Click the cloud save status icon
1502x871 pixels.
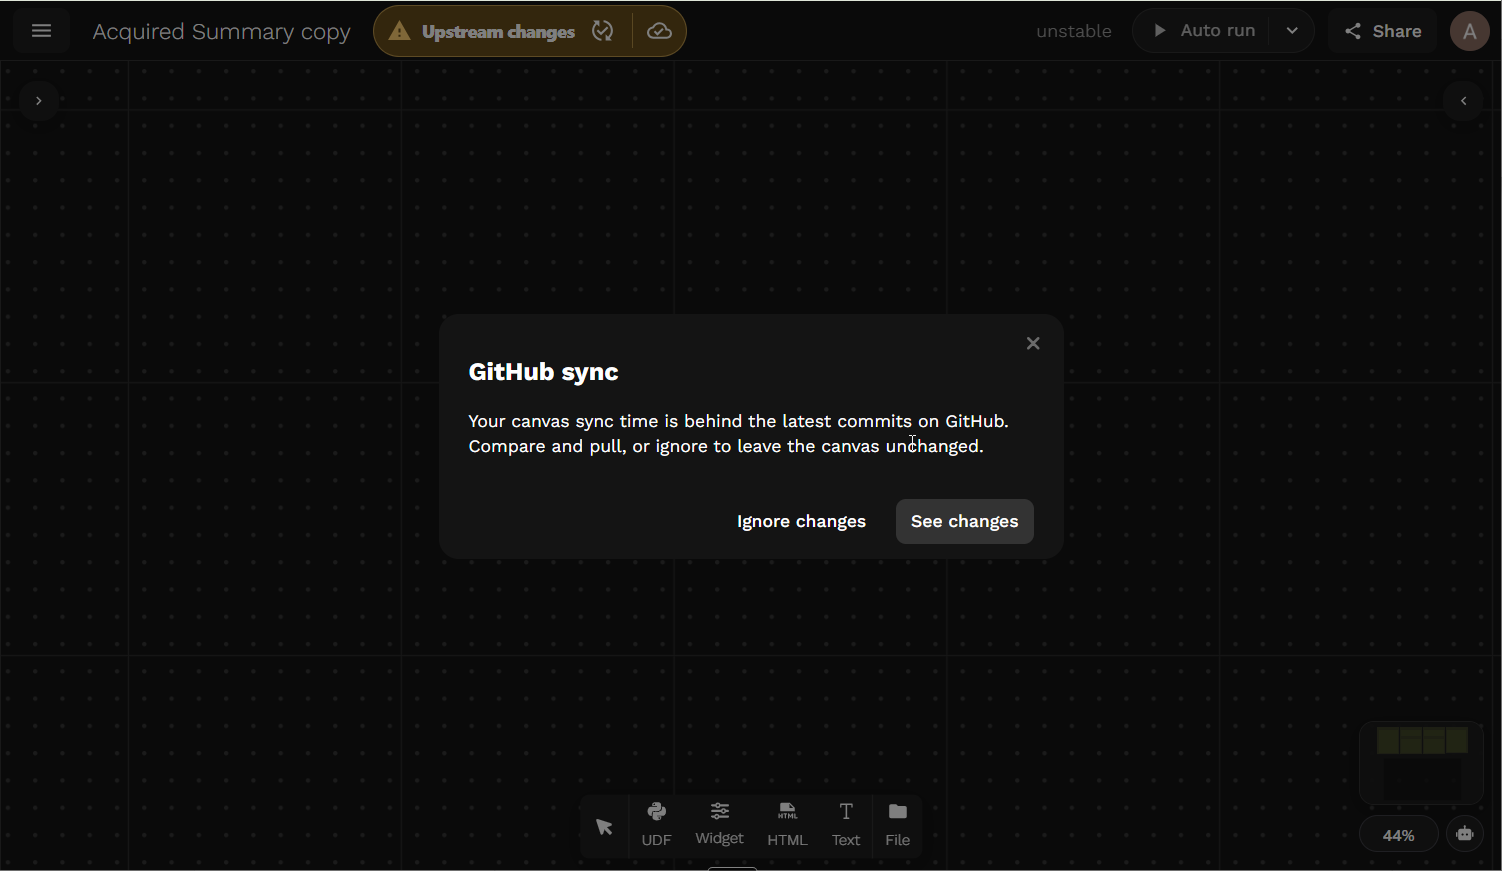[x=659, y=31]
